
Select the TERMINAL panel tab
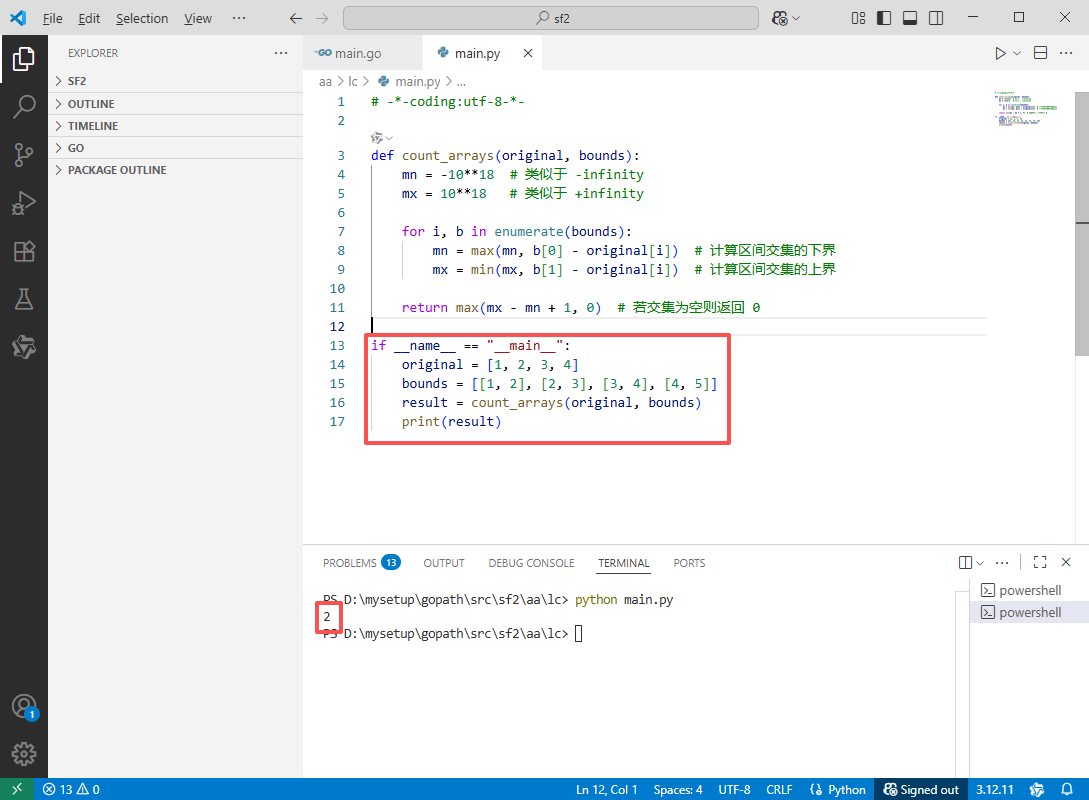pyautogui.click(x=624, y=562)
